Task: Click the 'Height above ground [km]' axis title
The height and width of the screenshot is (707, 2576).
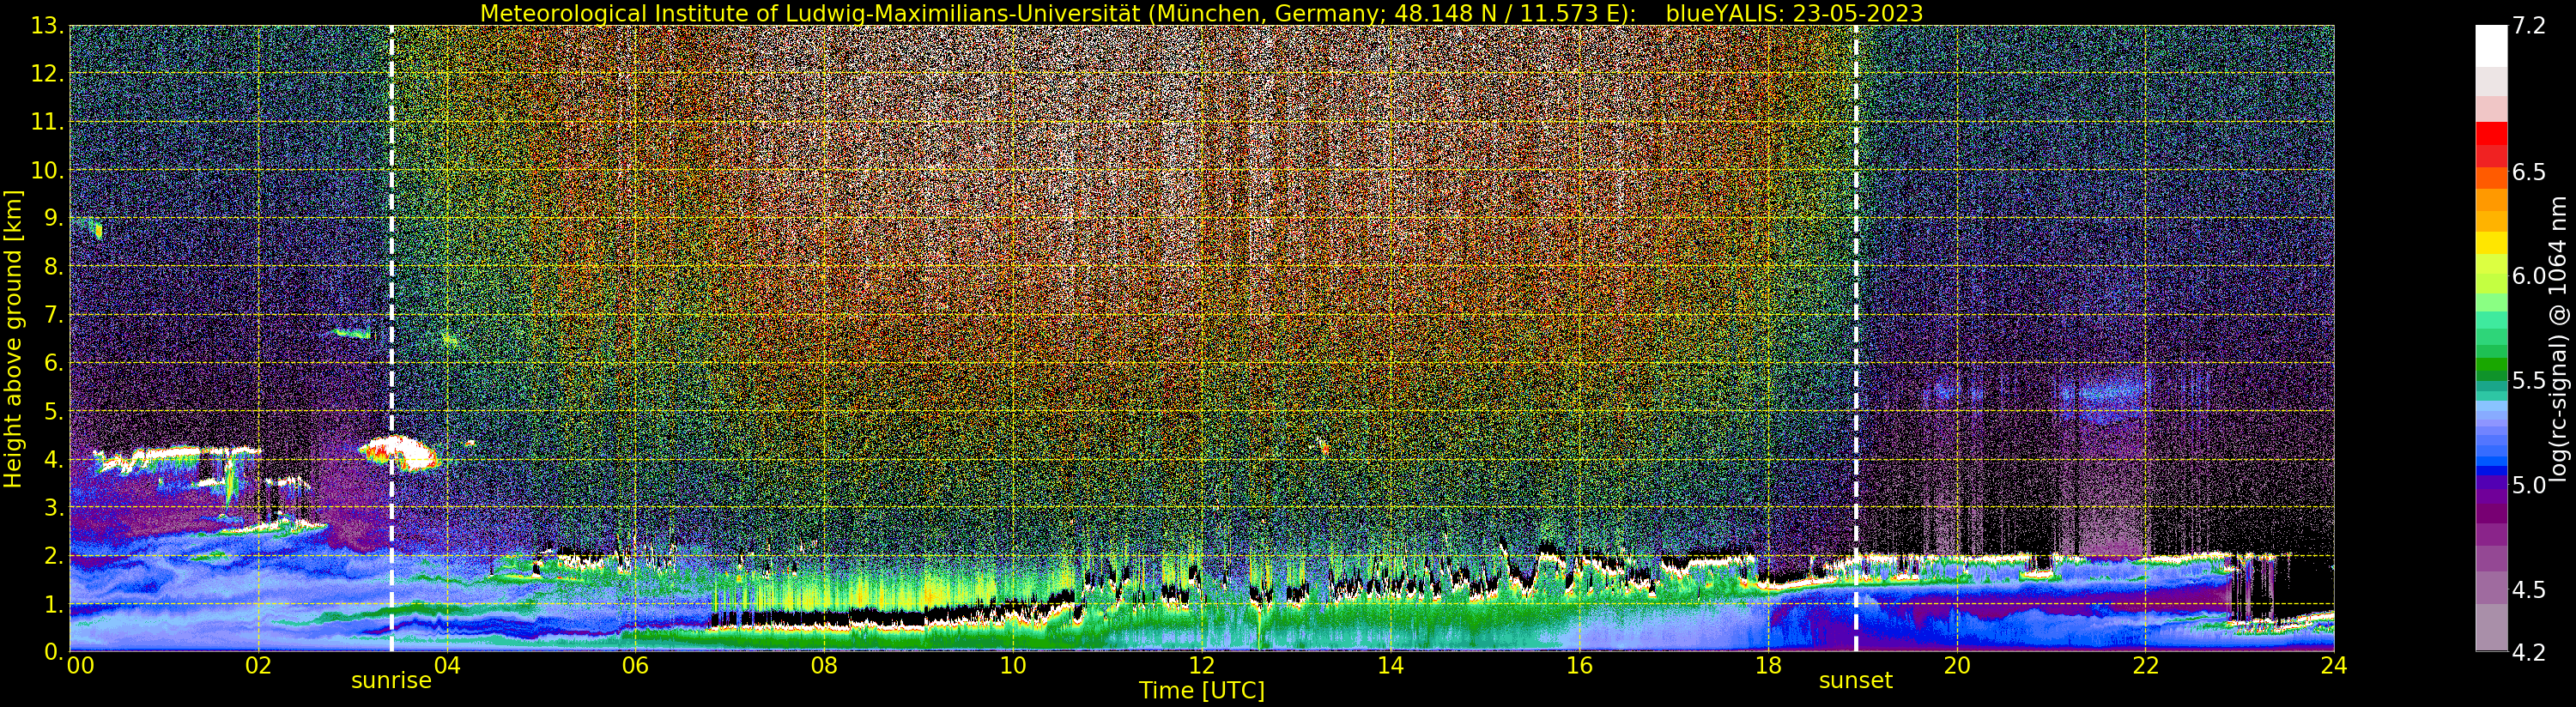Action: click(13, 339)
